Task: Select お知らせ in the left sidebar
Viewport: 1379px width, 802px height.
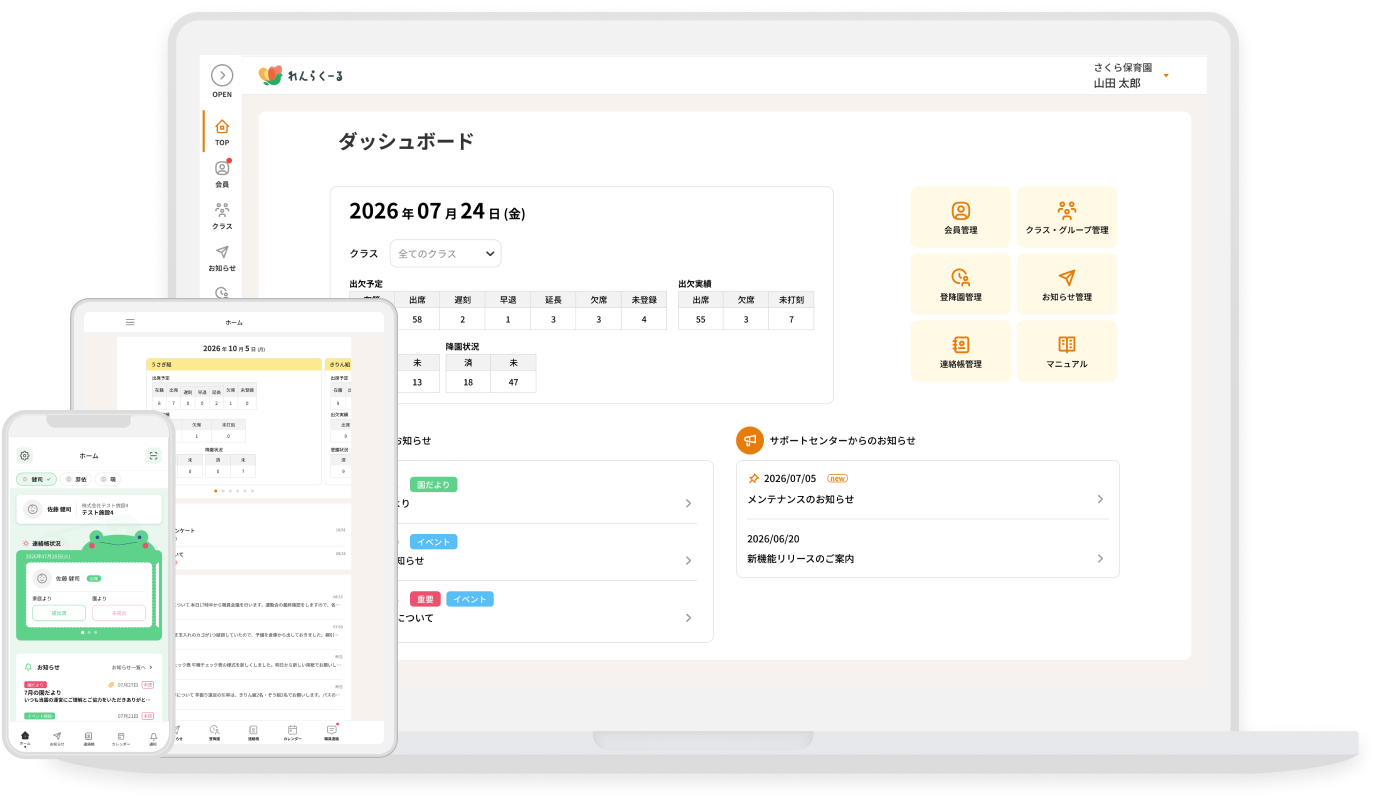Action: coord(222,258)
